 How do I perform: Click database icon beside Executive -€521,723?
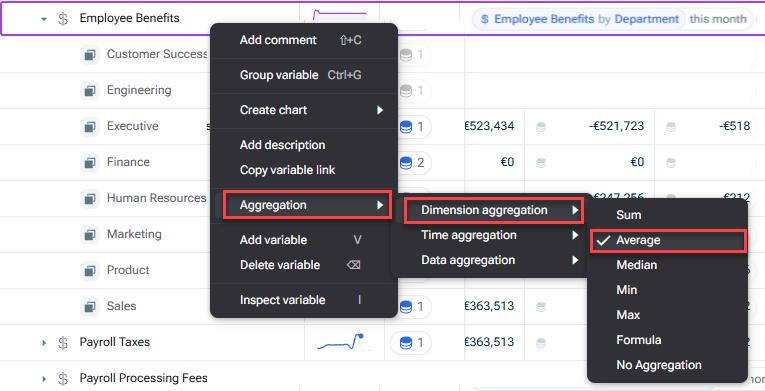(x=541, y=127)
